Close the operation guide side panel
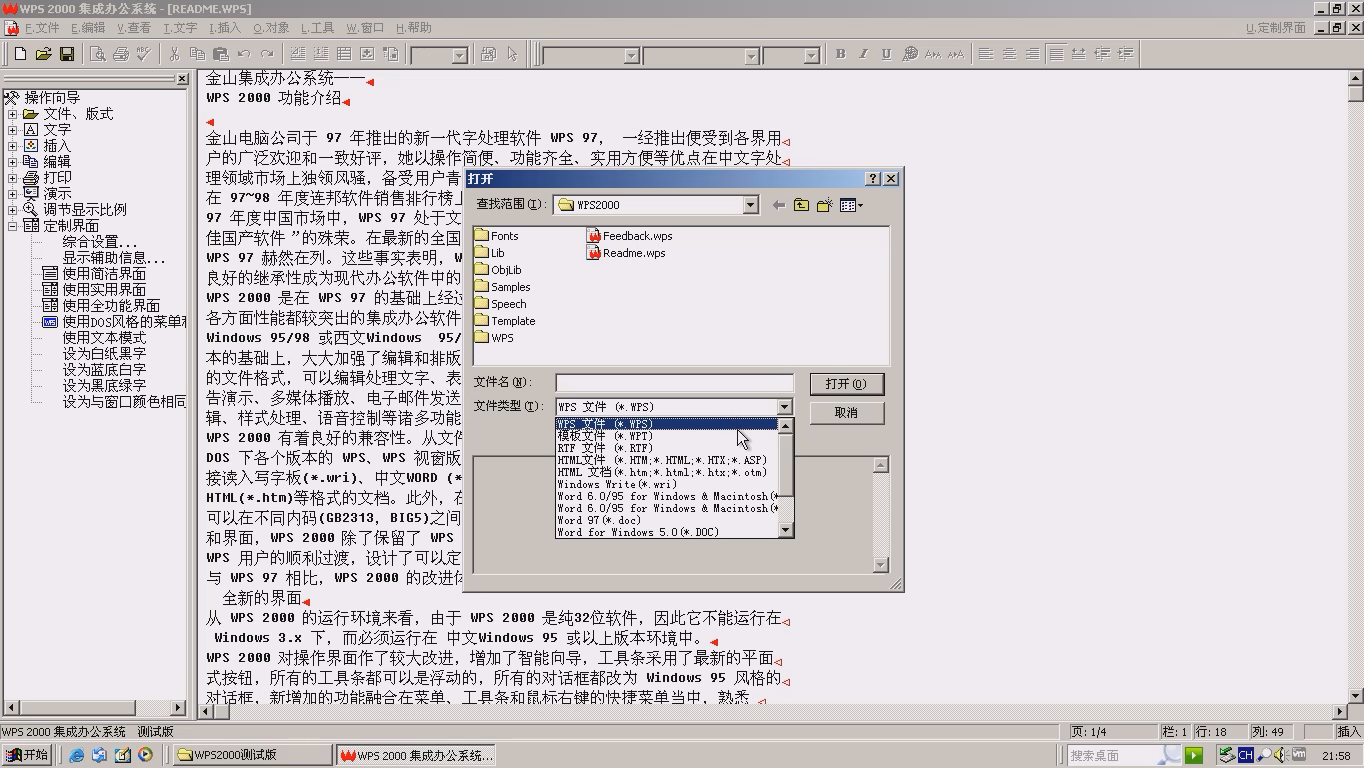The width and height of the screenshot is (1364, 768). [x=181, y=79]
